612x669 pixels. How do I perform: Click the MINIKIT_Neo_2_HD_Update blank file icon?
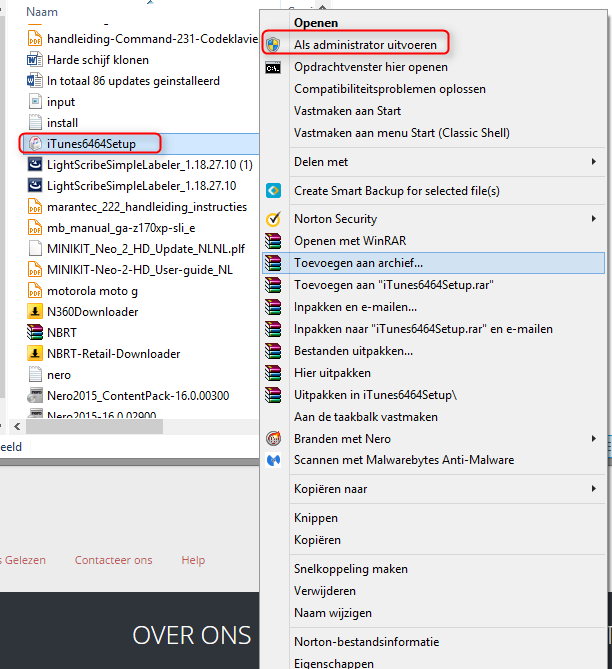[35, 248]
